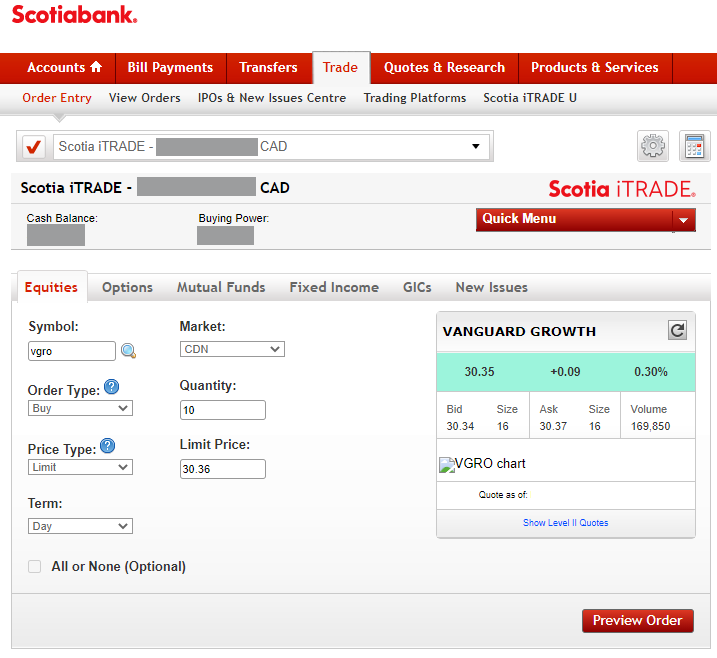Click the symbol lookup magnifier icon
The width and height of the screenshot is (717, 658).
pyautogui.click(x=128, y=351)
